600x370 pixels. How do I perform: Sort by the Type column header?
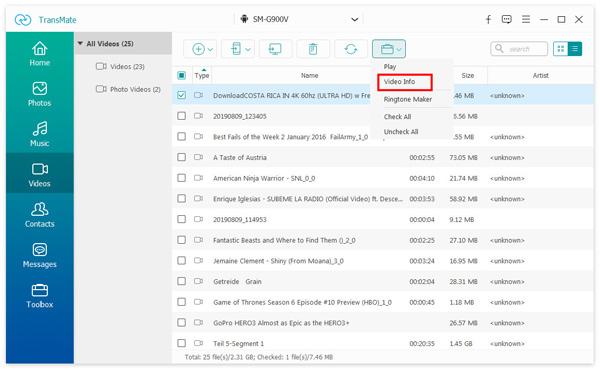202,75
